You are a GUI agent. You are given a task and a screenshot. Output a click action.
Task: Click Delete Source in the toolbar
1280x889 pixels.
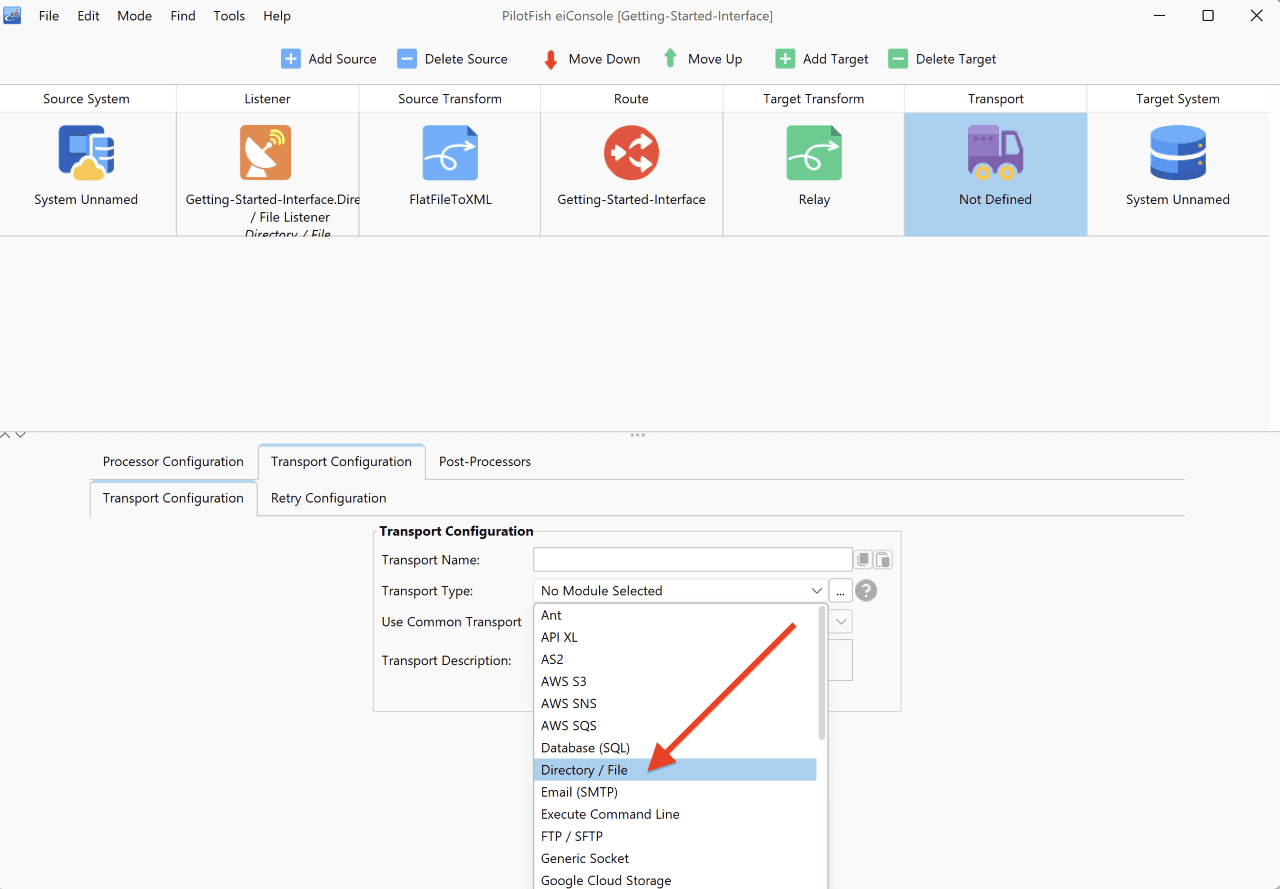[453, 59]
